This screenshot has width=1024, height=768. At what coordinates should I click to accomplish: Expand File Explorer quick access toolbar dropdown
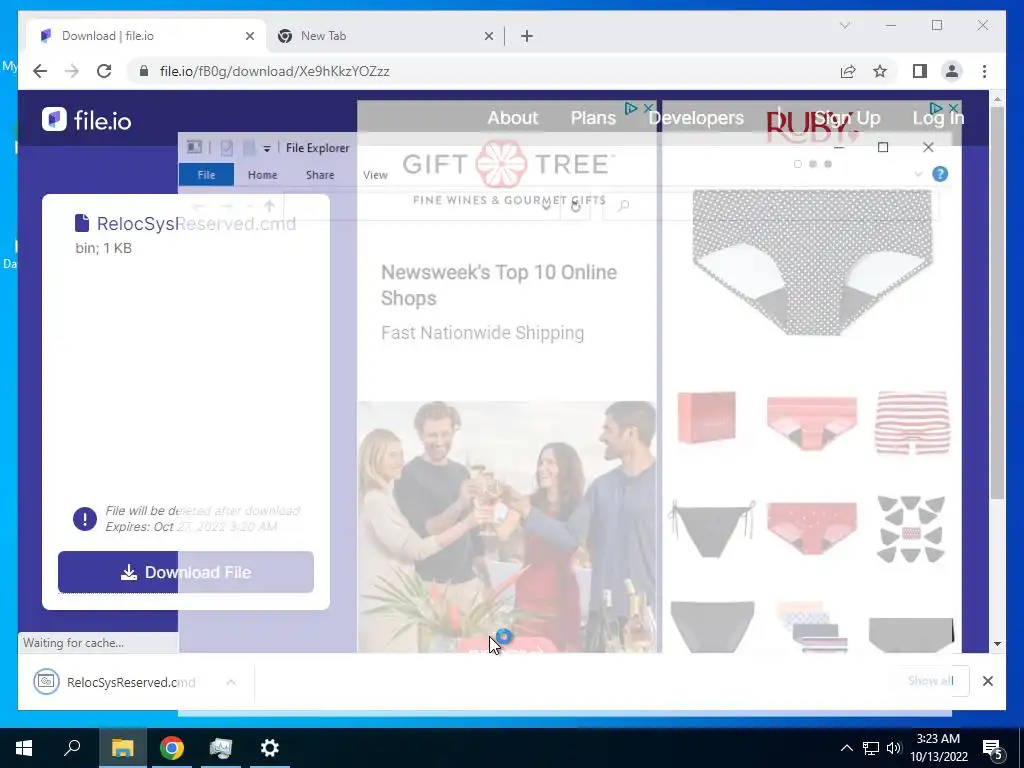[x=266, y=149]
